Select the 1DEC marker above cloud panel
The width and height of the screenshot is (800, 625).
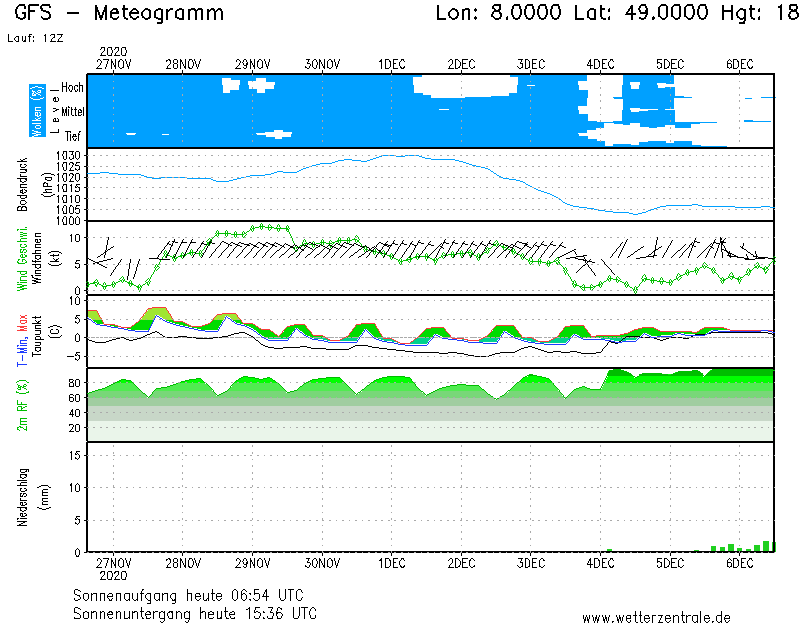(x=391, y=64)
